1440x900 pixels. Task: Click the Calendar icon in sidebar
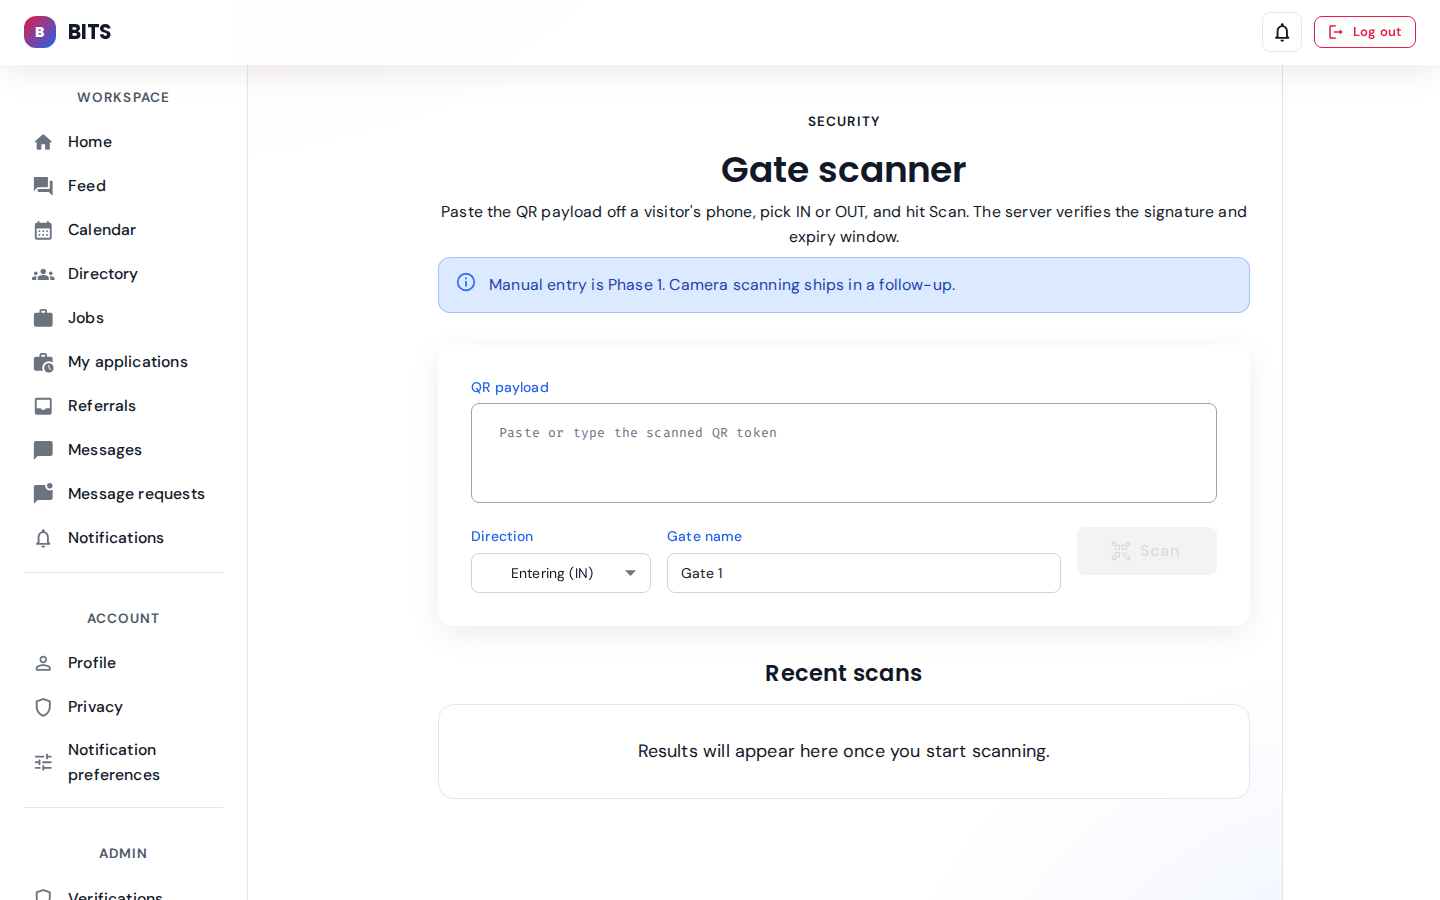click(x=43, y=230)
